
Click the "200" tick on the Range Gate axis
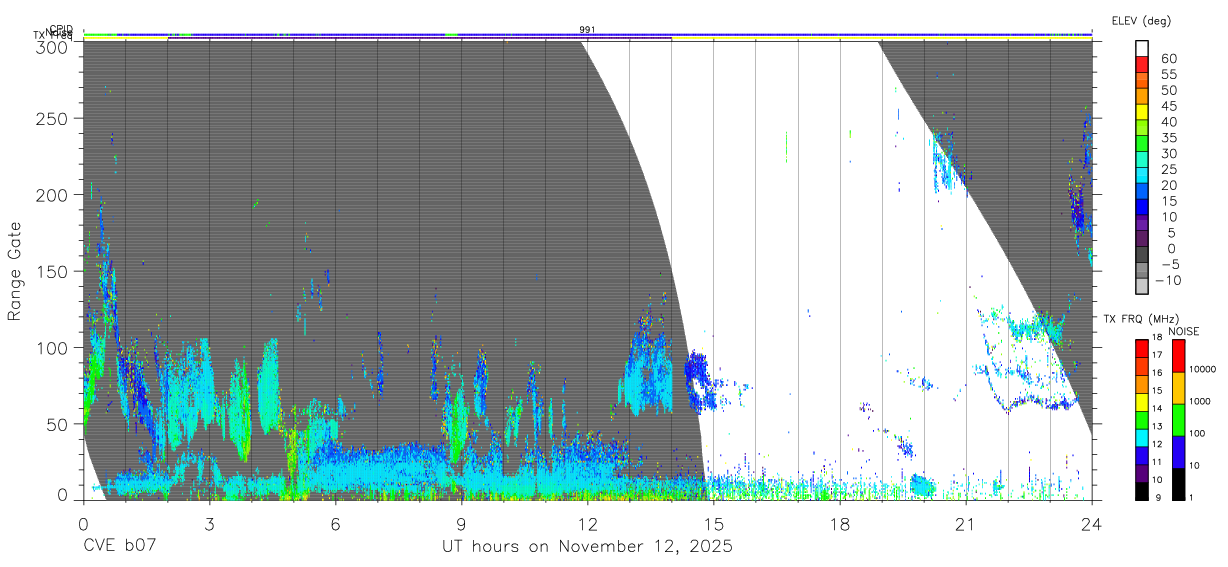tap(52, 195)
